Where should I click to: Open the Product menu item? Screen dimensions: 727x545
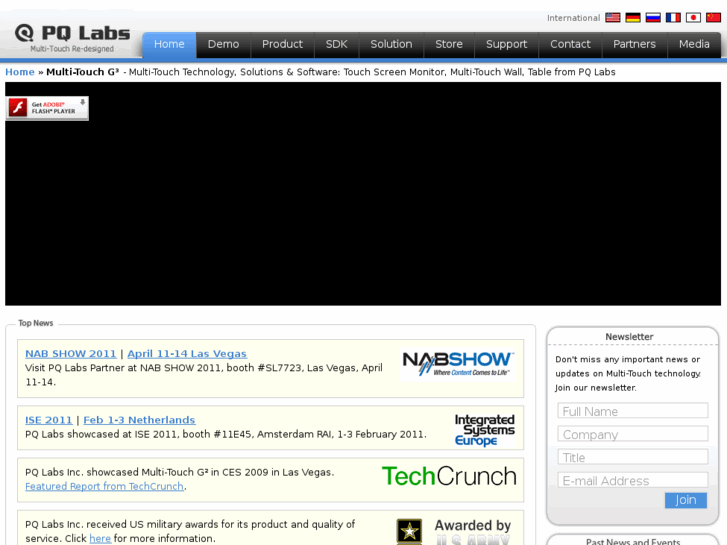point(282,45)
